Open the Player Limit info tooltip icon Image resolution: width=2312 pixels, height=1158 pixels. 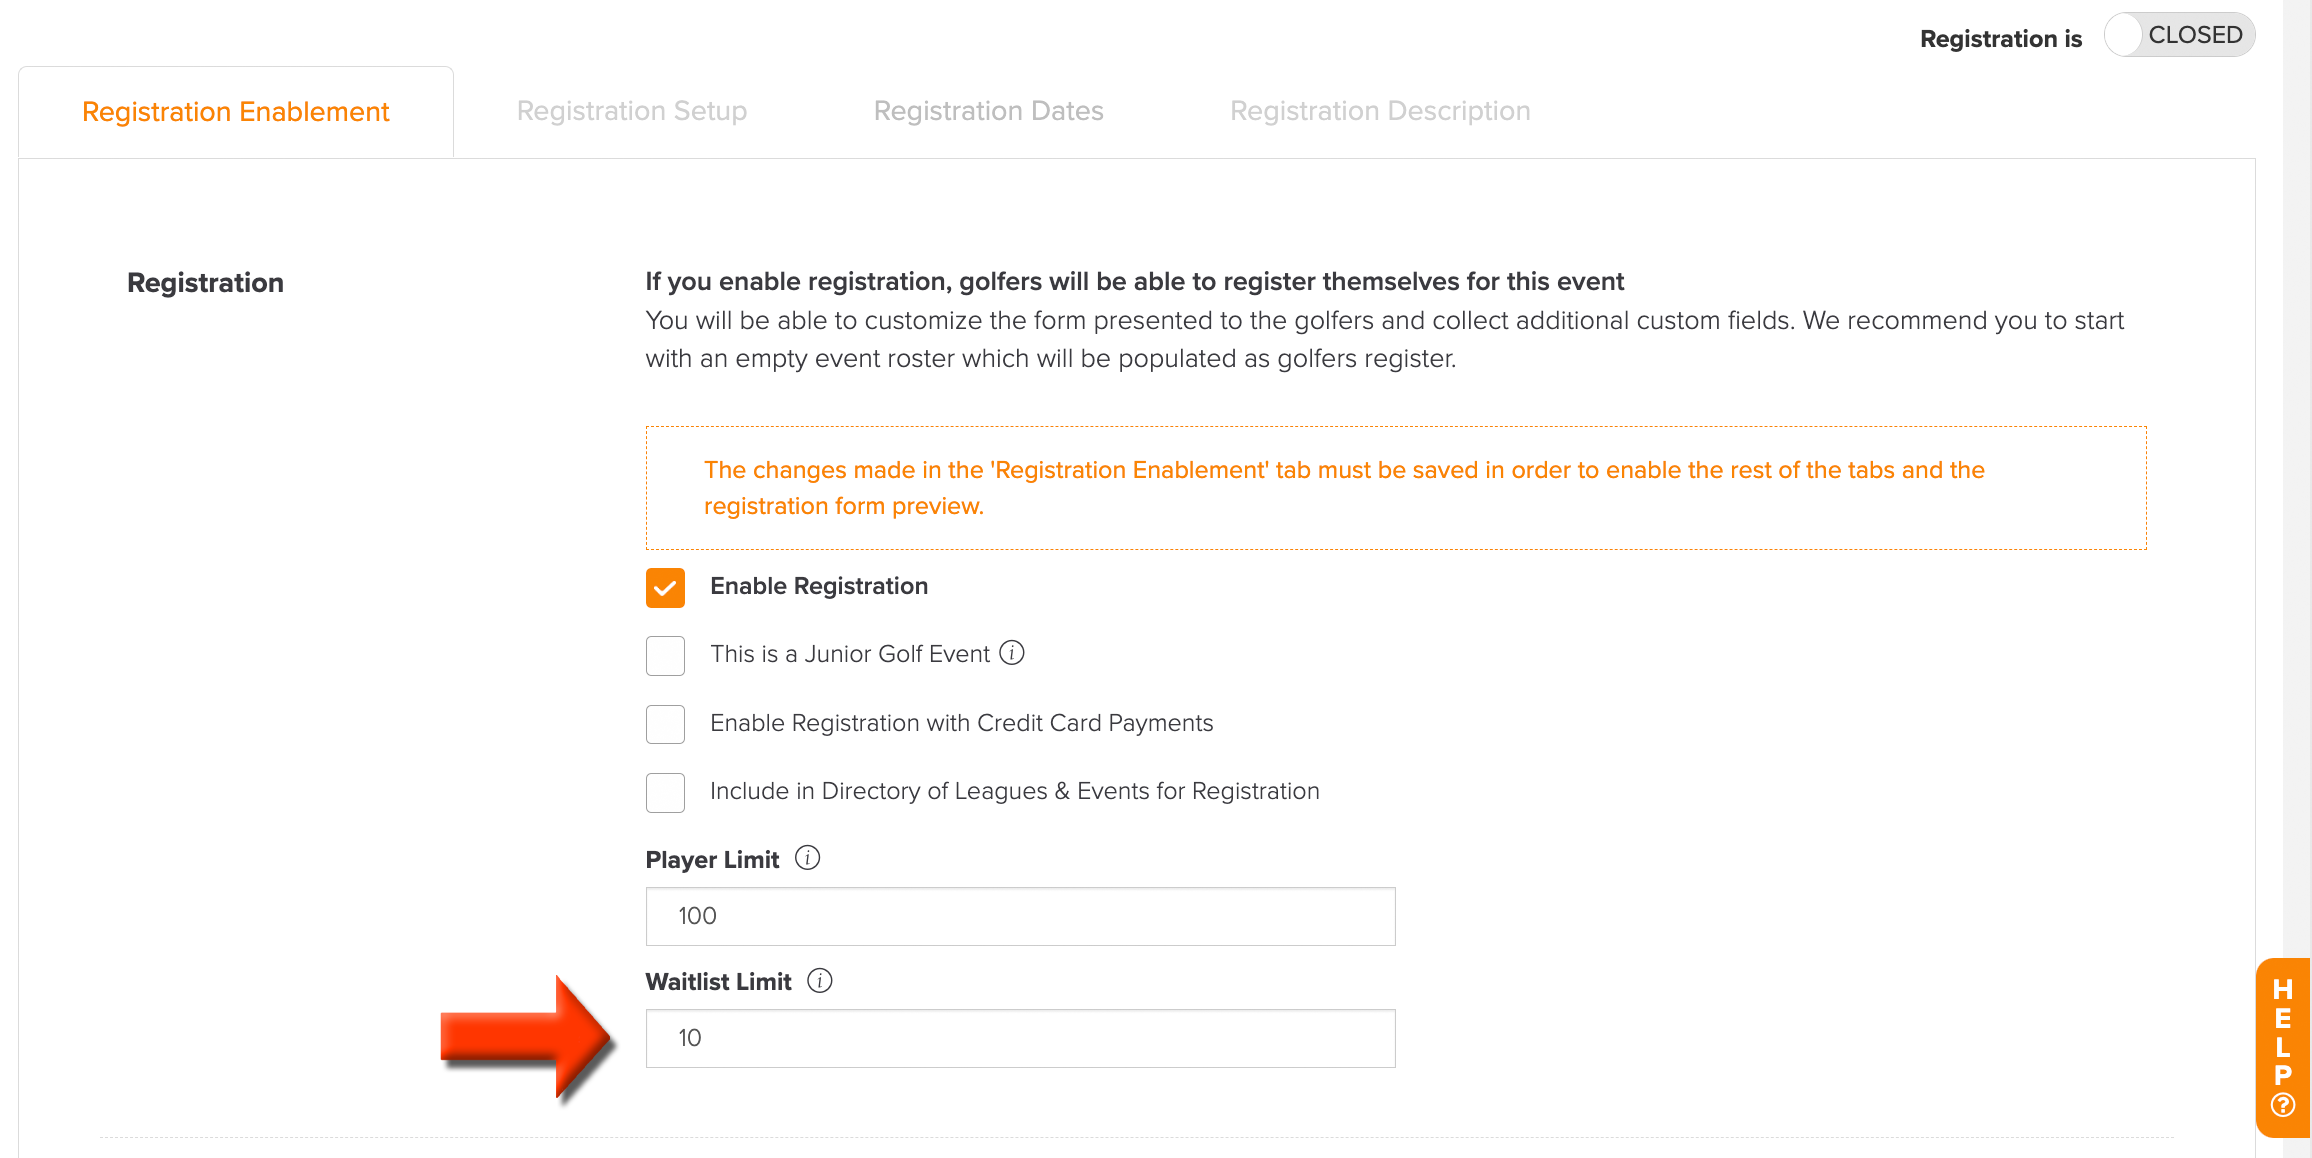pos(807,858)
